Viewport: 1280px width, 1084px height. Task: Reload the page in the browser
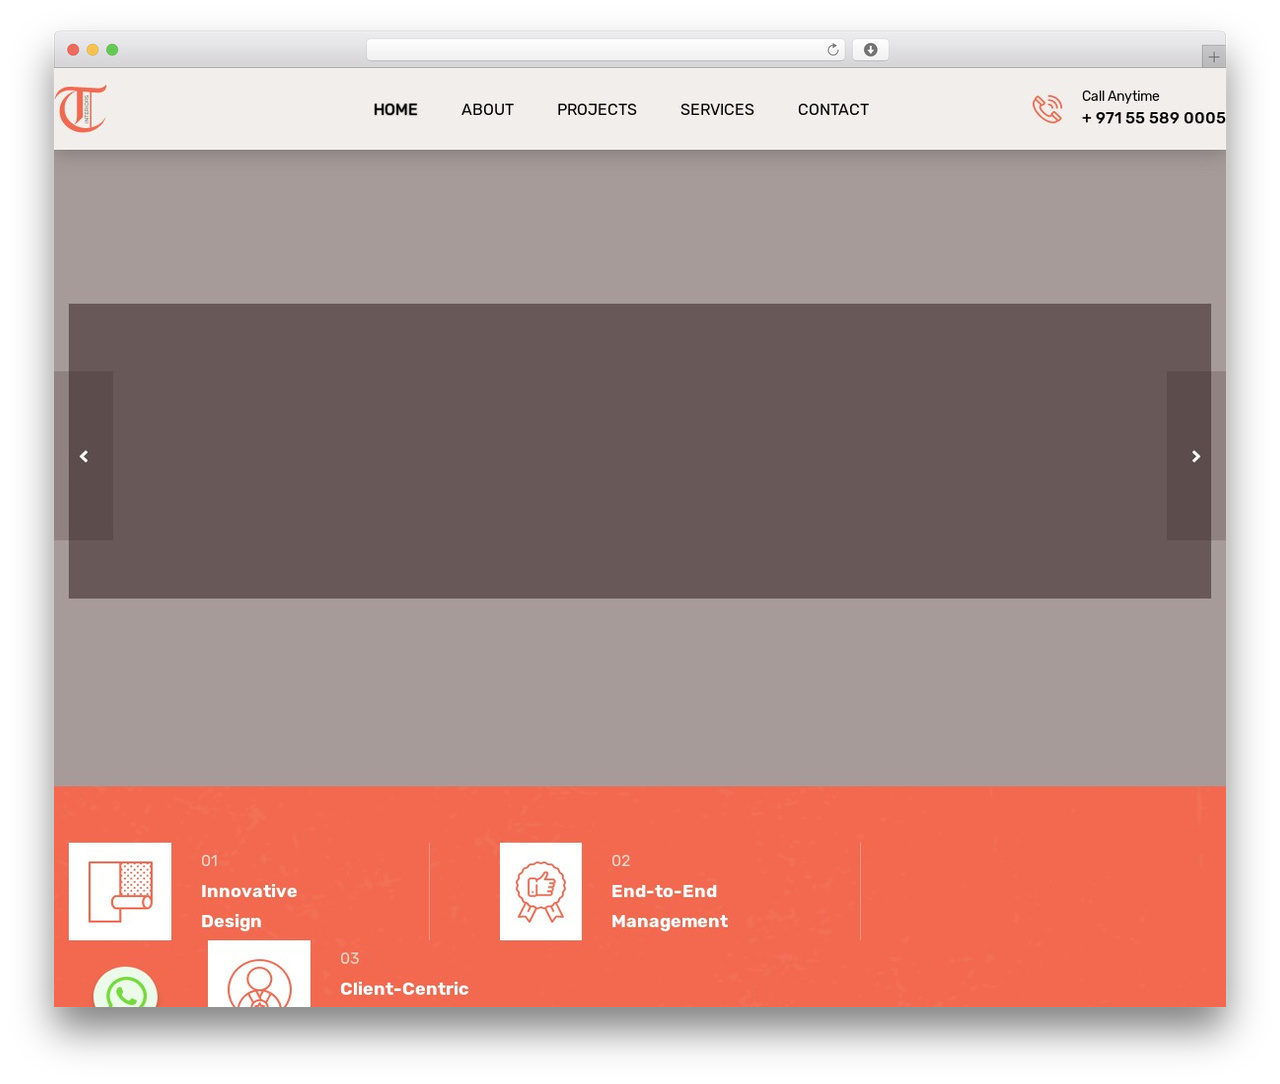[833, 50]
